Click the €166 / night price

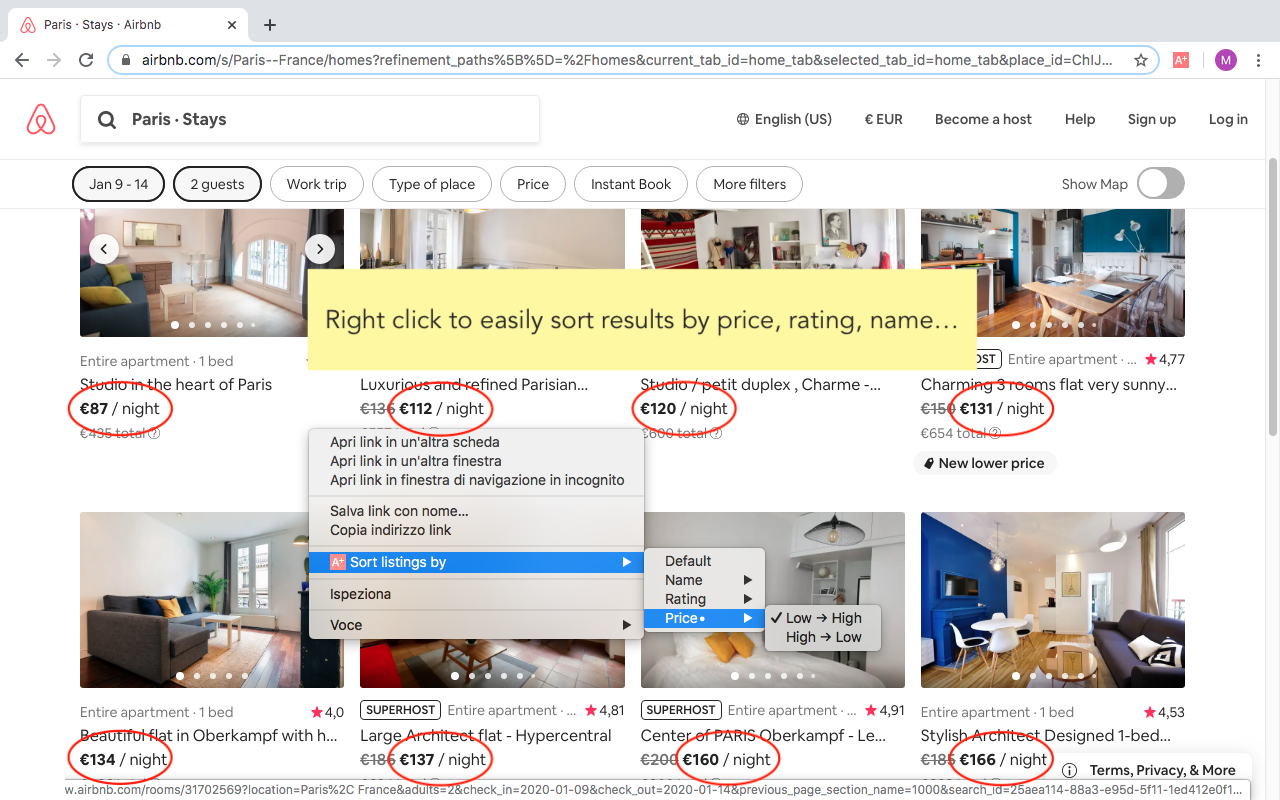pyautogui.click(x=1002, y=759)
